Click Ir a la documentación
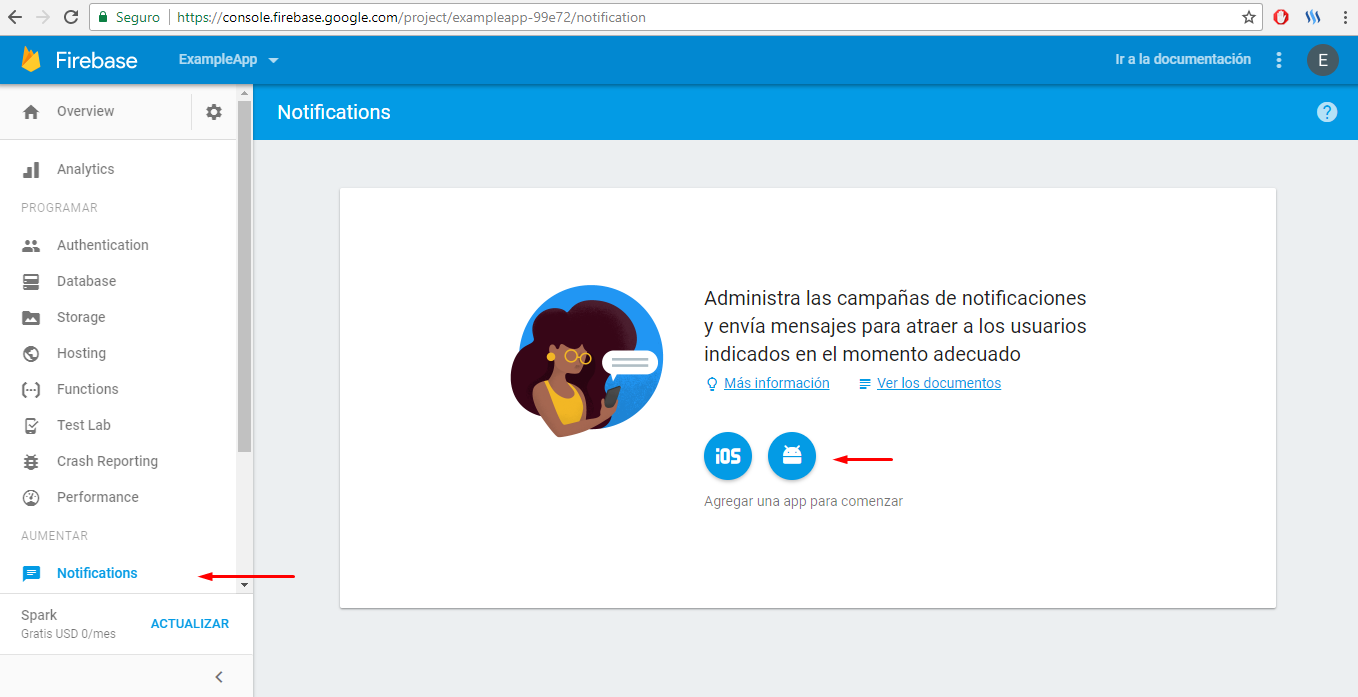The width and height of the screenshot is (1358, 697). 1183,60
